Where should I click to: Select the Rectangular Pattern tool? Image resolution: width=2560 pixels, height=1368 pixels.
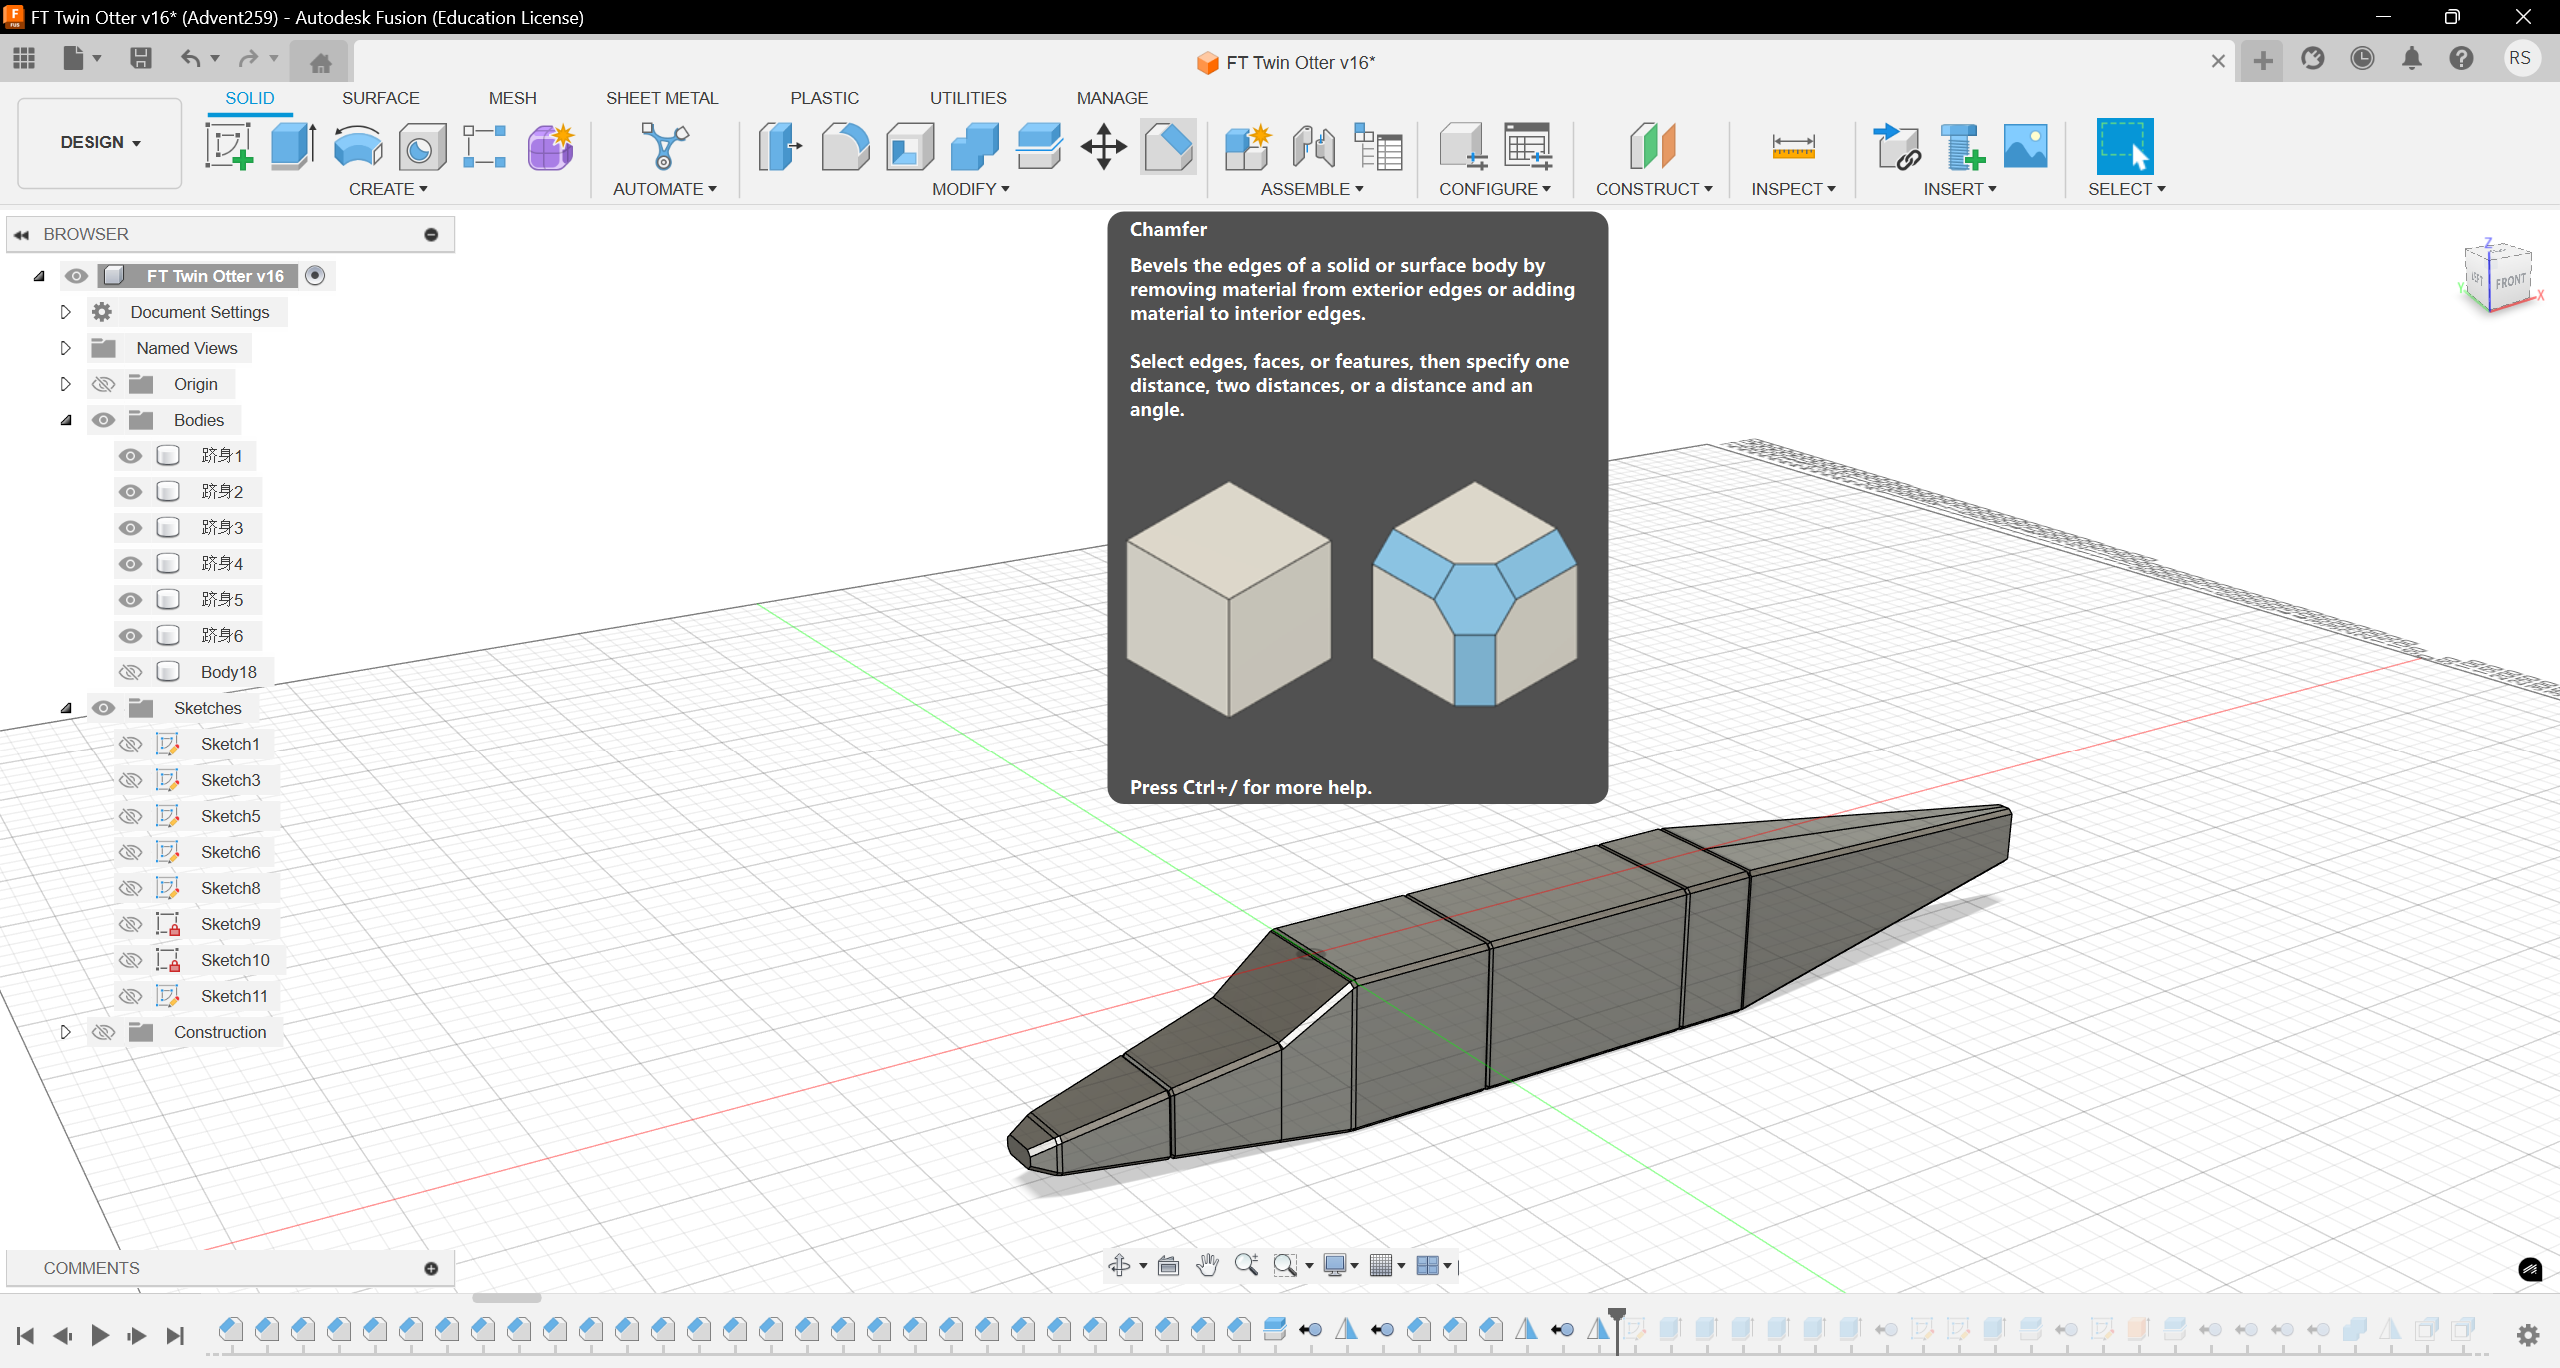click(x=485, y=147)
